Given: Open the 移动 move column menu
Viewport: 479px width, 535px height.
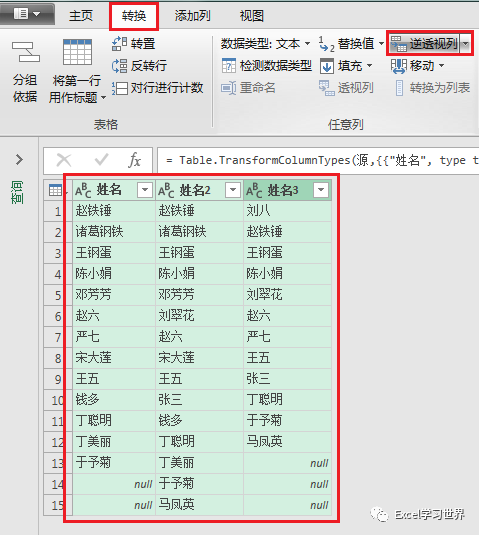Looking at the screenshot, I should (x=418, y=66).
